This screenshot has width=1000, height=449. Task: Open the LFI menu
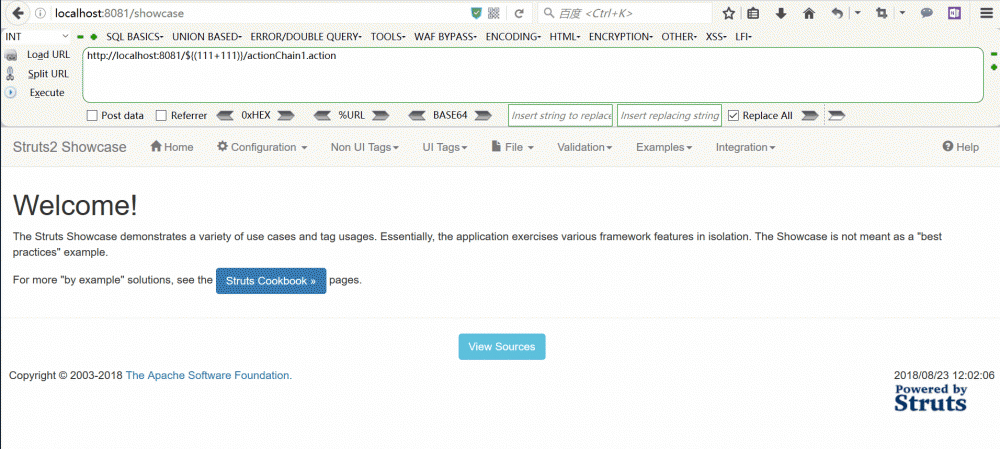(x=744, y=37)
